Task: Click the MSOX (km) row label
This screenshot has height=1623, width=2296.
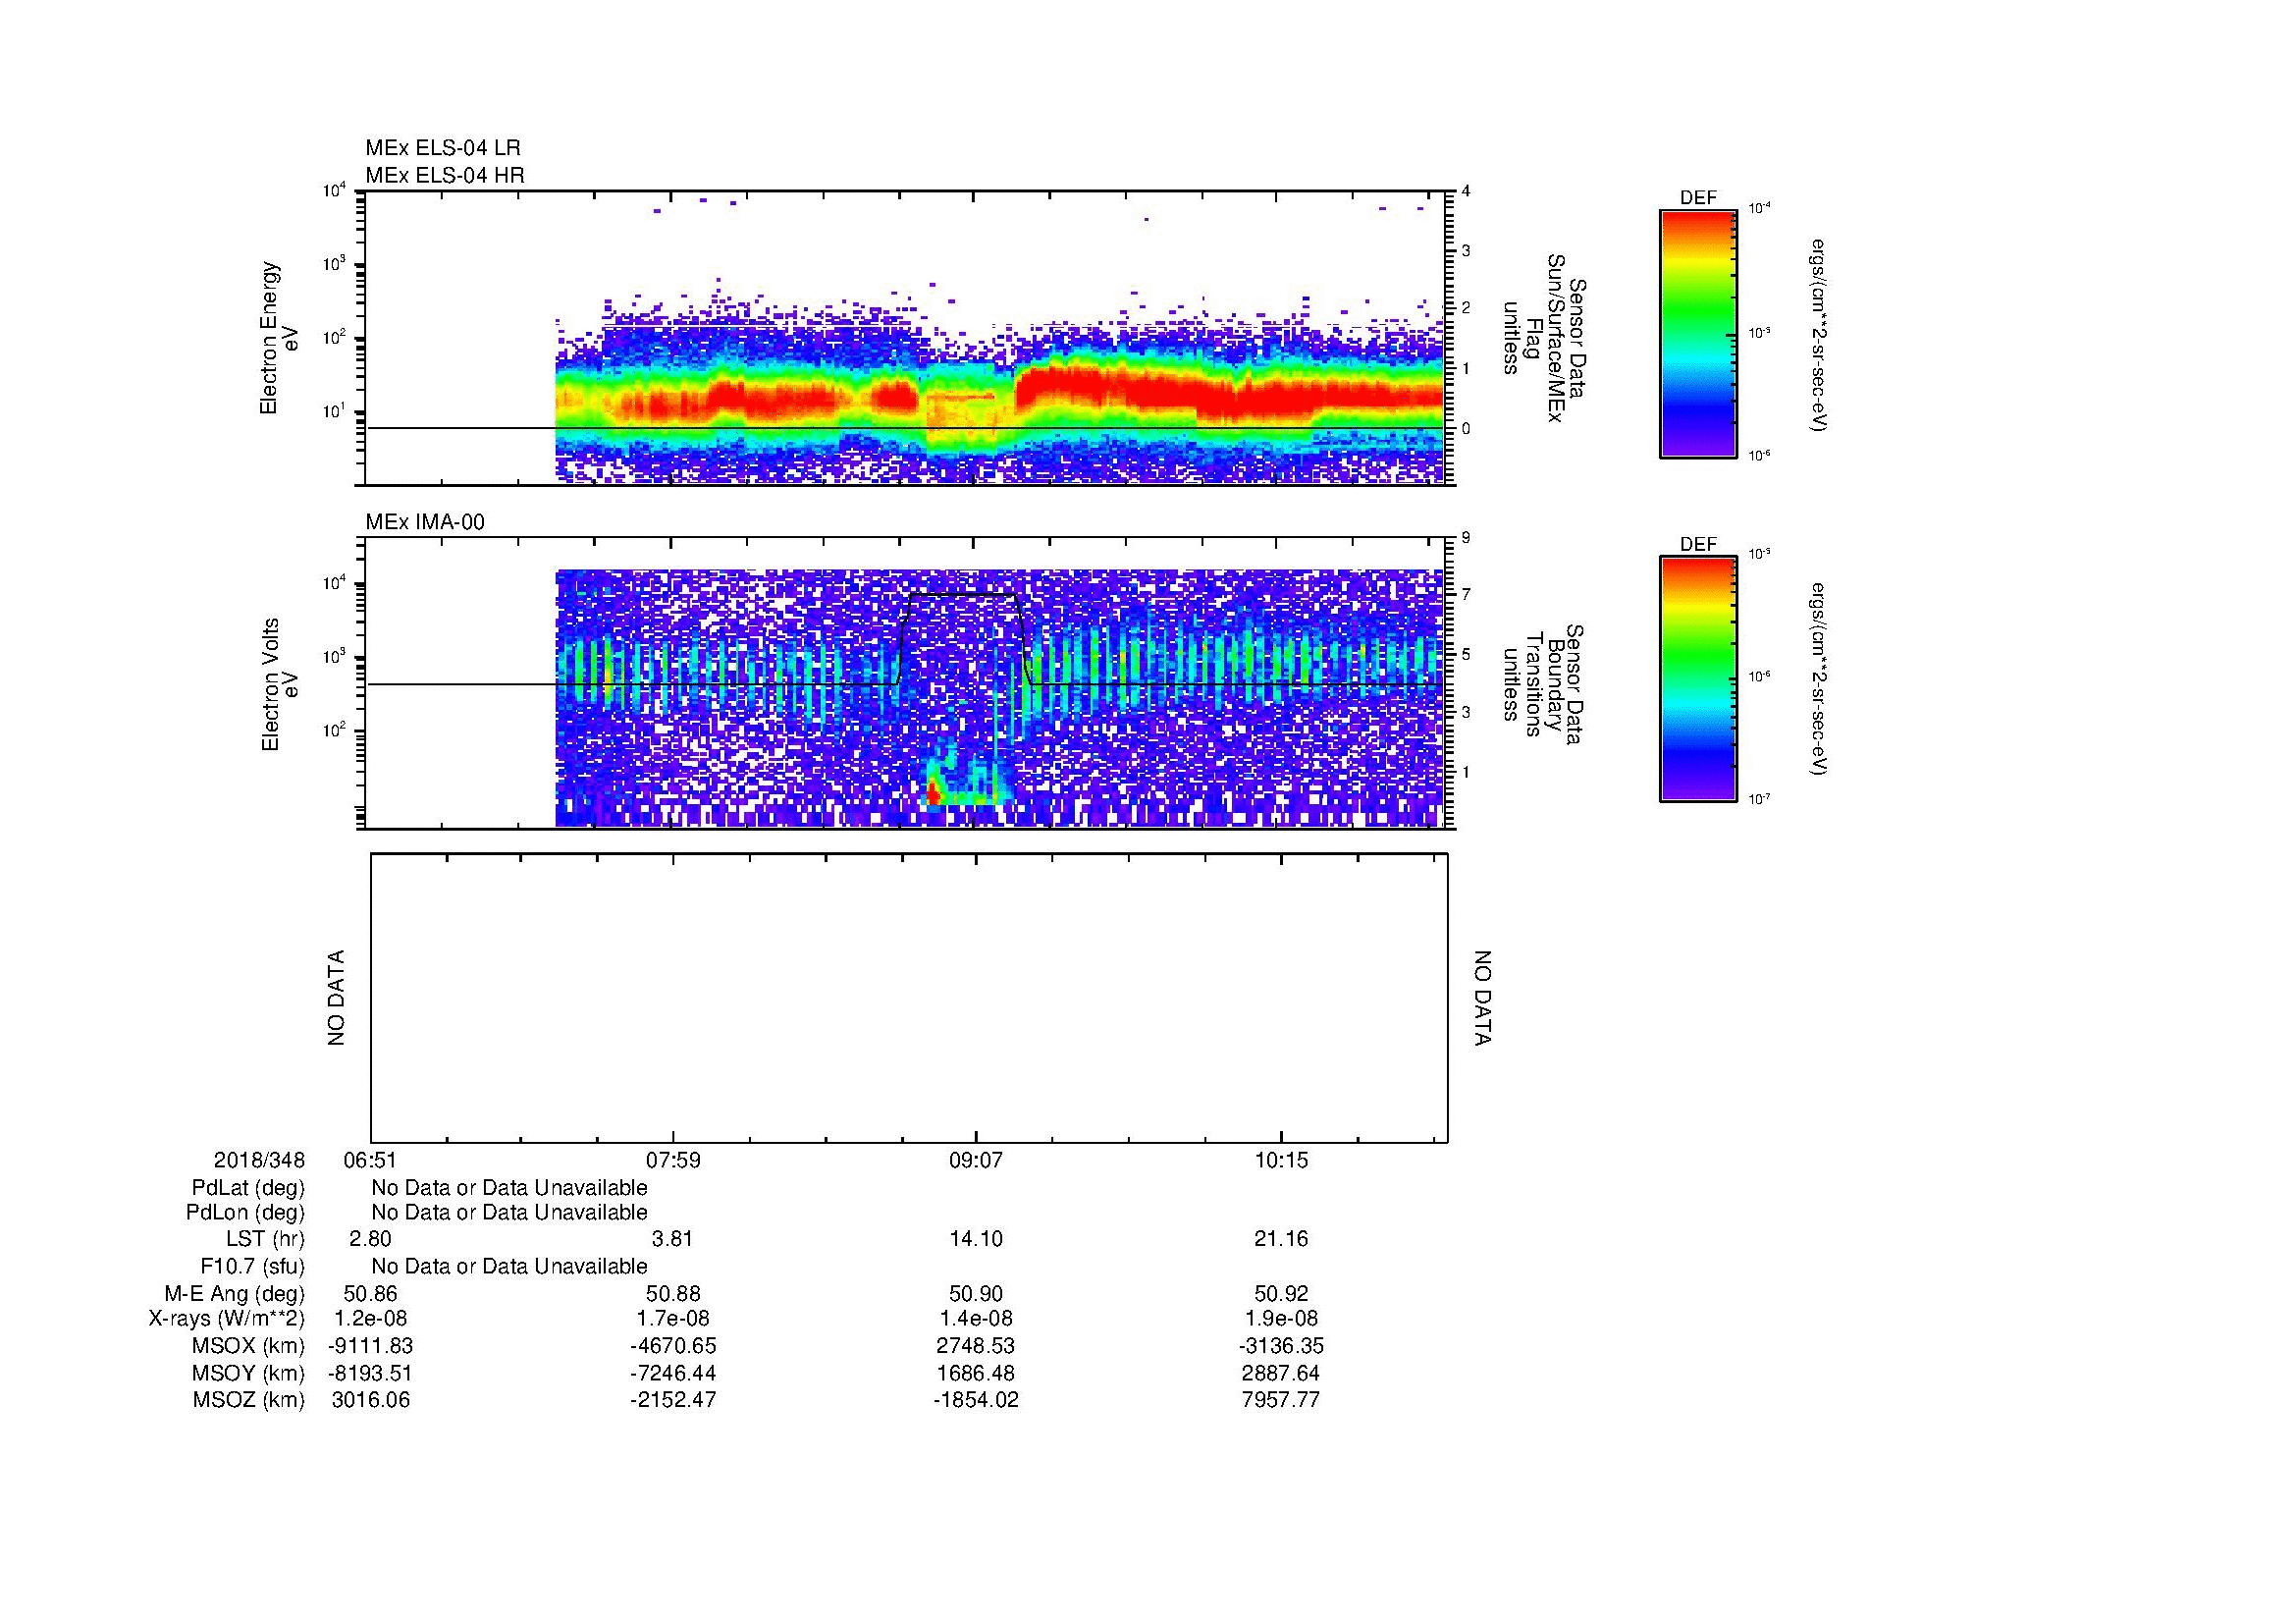Action: tap(248, 1346)
